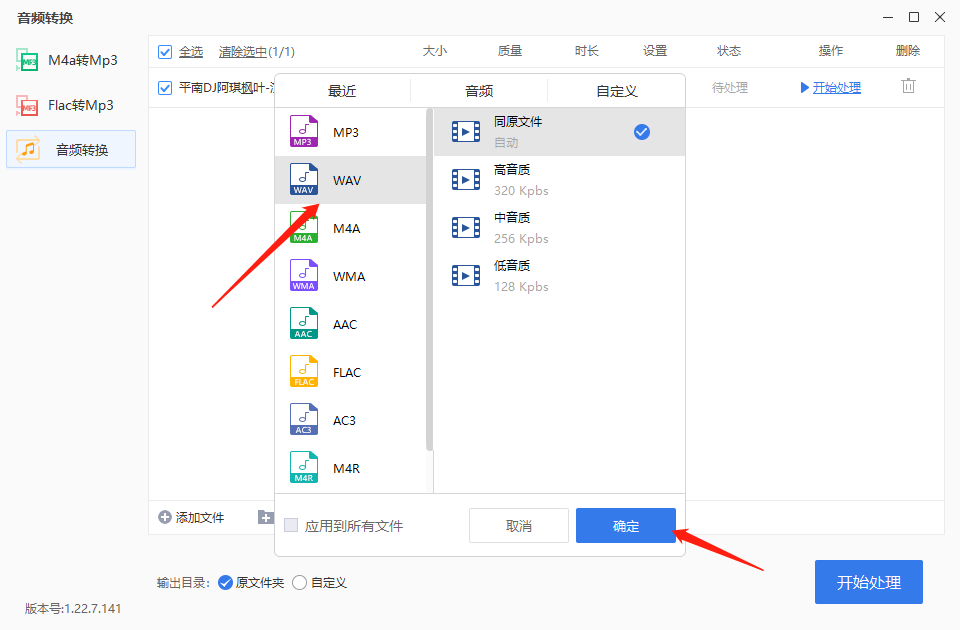Viewport: 960px width, 630px height.
Task: Close the 音频转换 window
Action: point(940,17)
